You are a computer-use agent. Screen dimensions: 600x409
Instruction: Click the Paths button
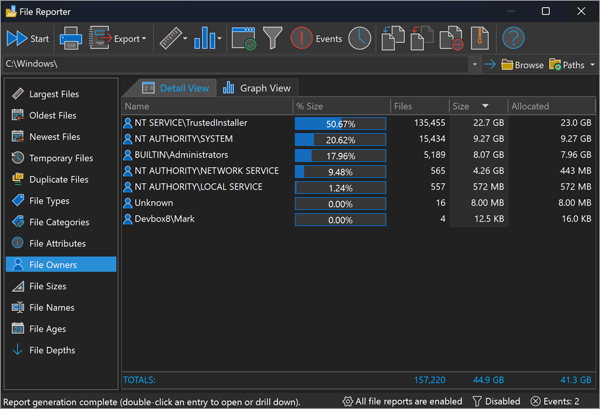567,65
